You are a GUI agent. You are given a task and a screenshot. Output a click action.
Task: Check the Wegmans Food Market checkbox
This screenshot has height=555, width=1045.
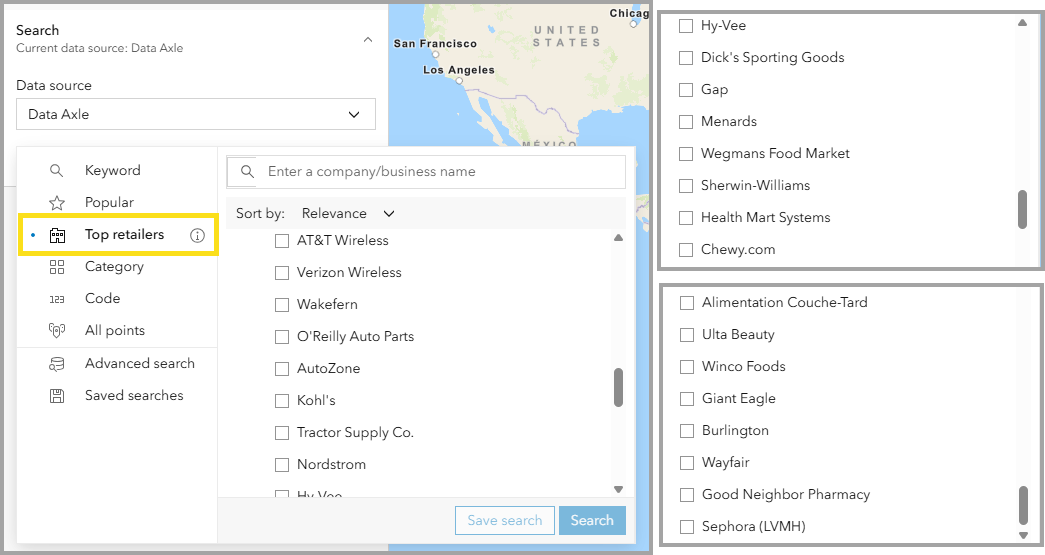click(x=686, y=154)
